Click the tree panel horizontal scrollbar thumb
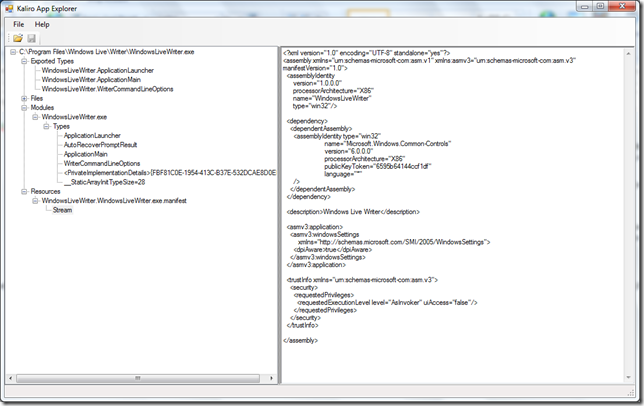Screen dimensions: 644x406 pos(138,378)
